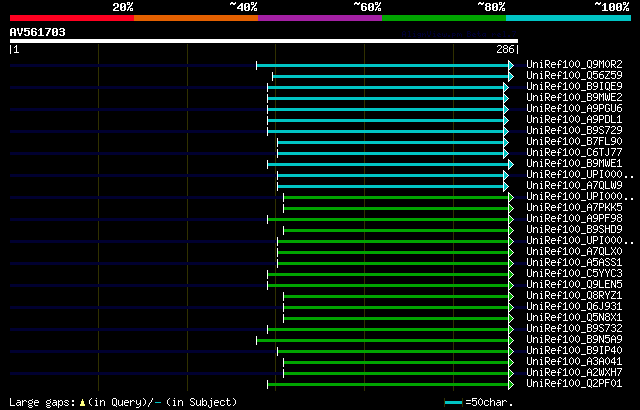Choose the UniRef100_A5ASS1 label
640x410 pixels.
pyautogui.click(x=574, y=263)
